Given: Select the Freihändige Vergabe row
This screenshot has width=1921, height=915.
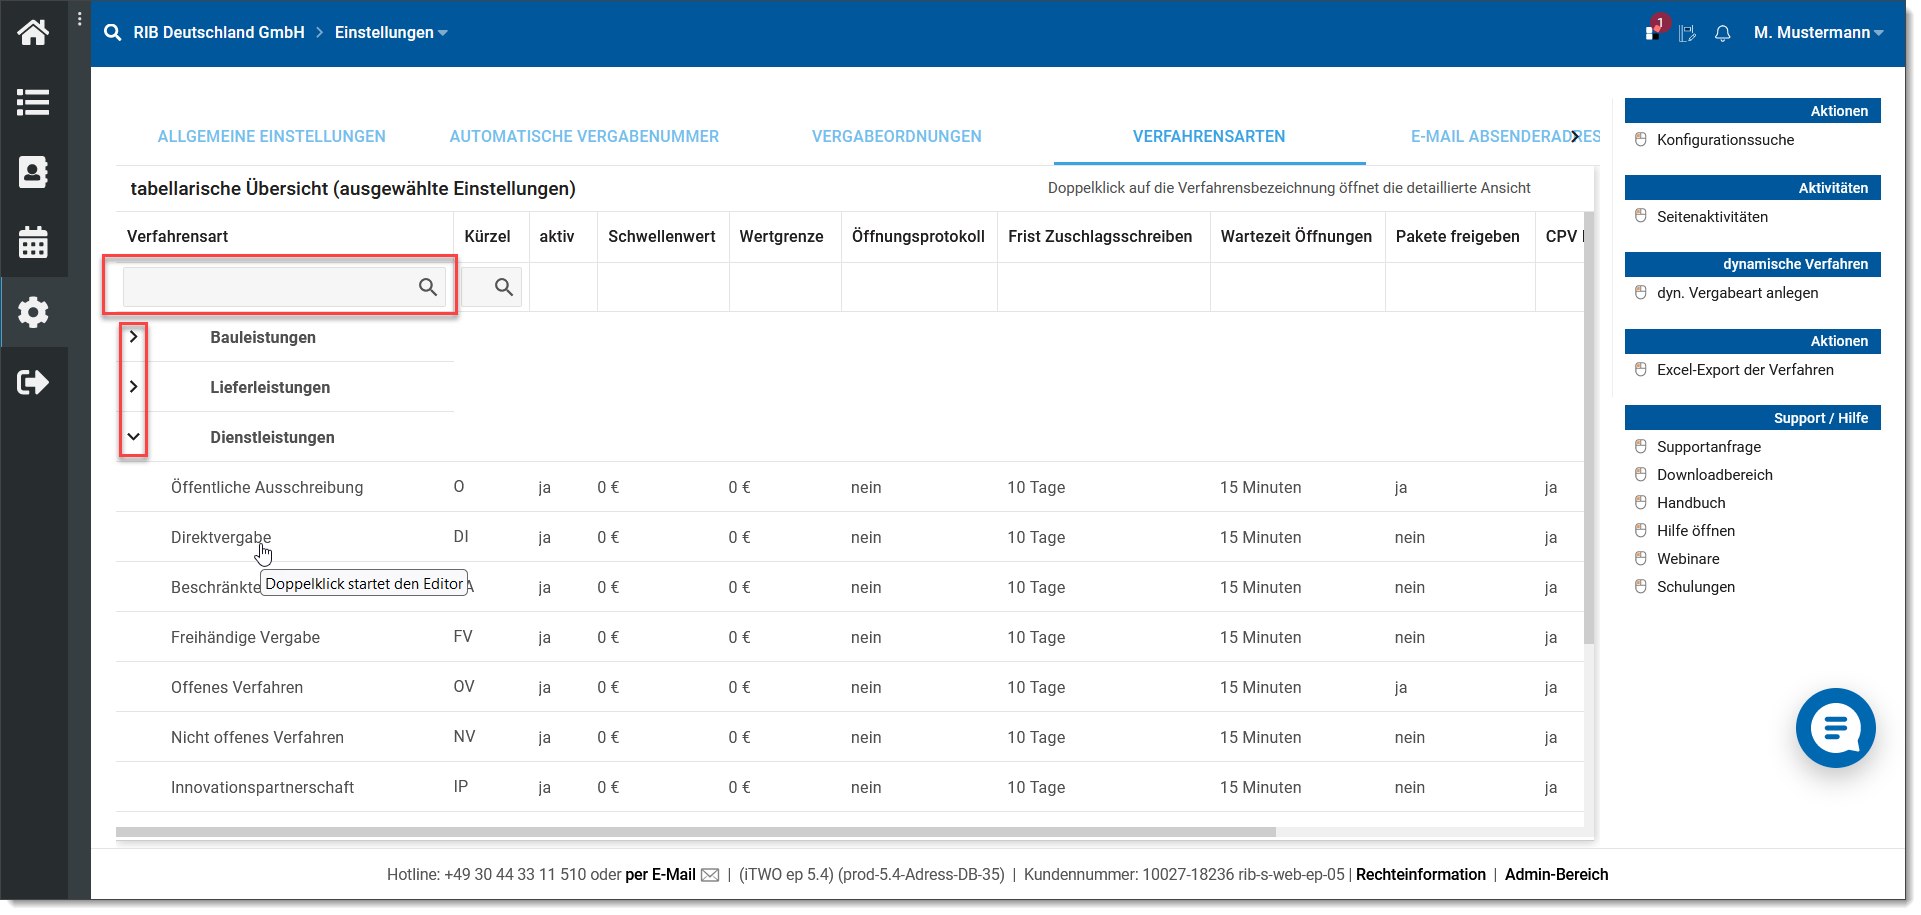Looking at the screenshot, I should [x=850, y=637].
